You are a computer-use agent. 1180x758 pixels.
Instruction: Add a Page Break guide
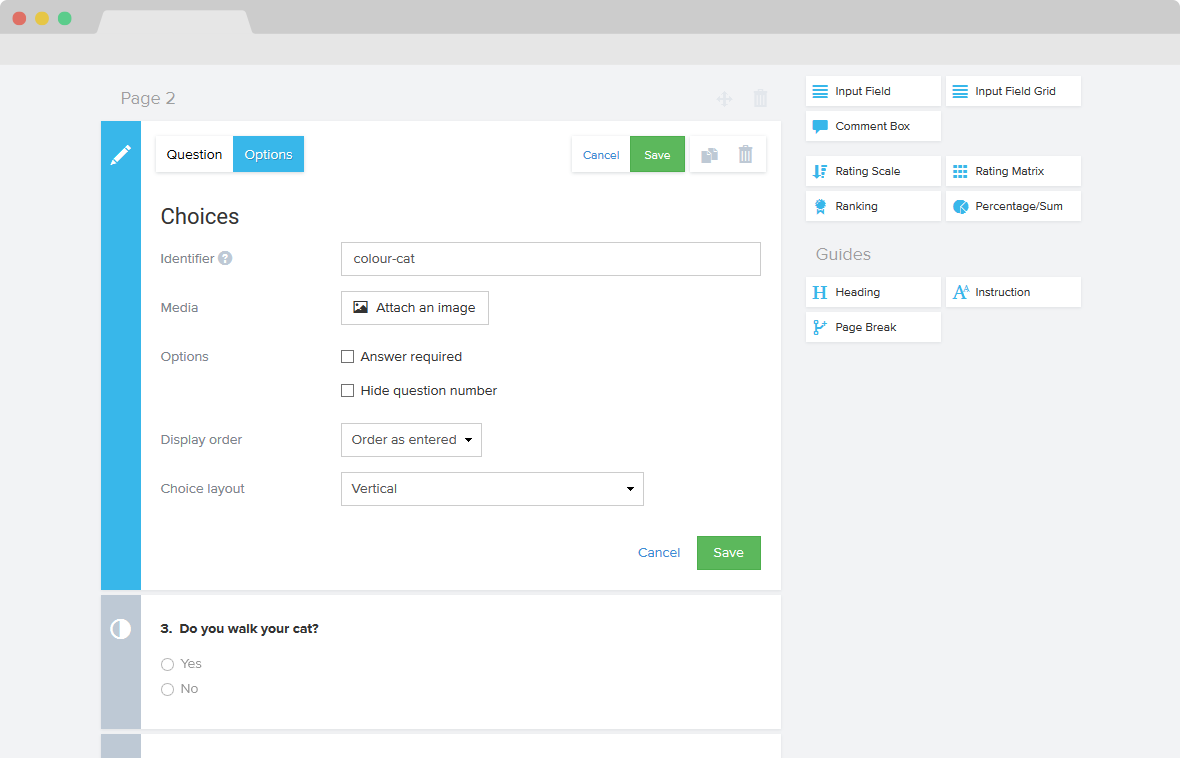click(873, 327)
